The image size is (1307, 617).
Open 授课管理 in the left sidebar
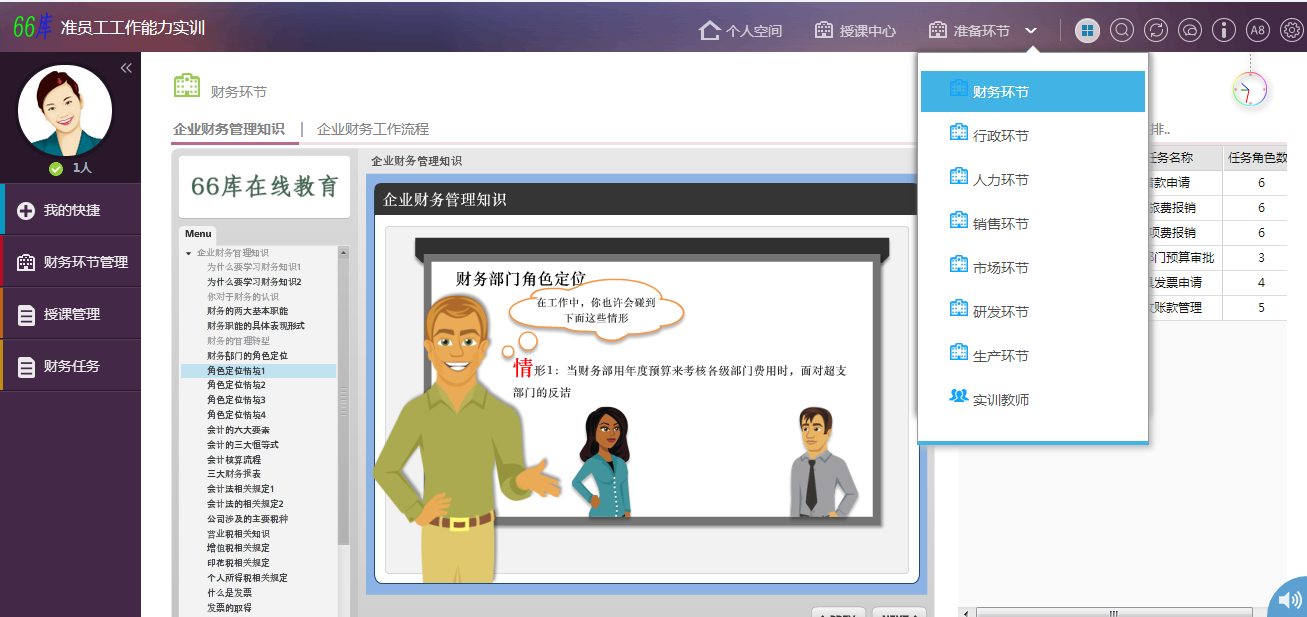pos(72,314)
